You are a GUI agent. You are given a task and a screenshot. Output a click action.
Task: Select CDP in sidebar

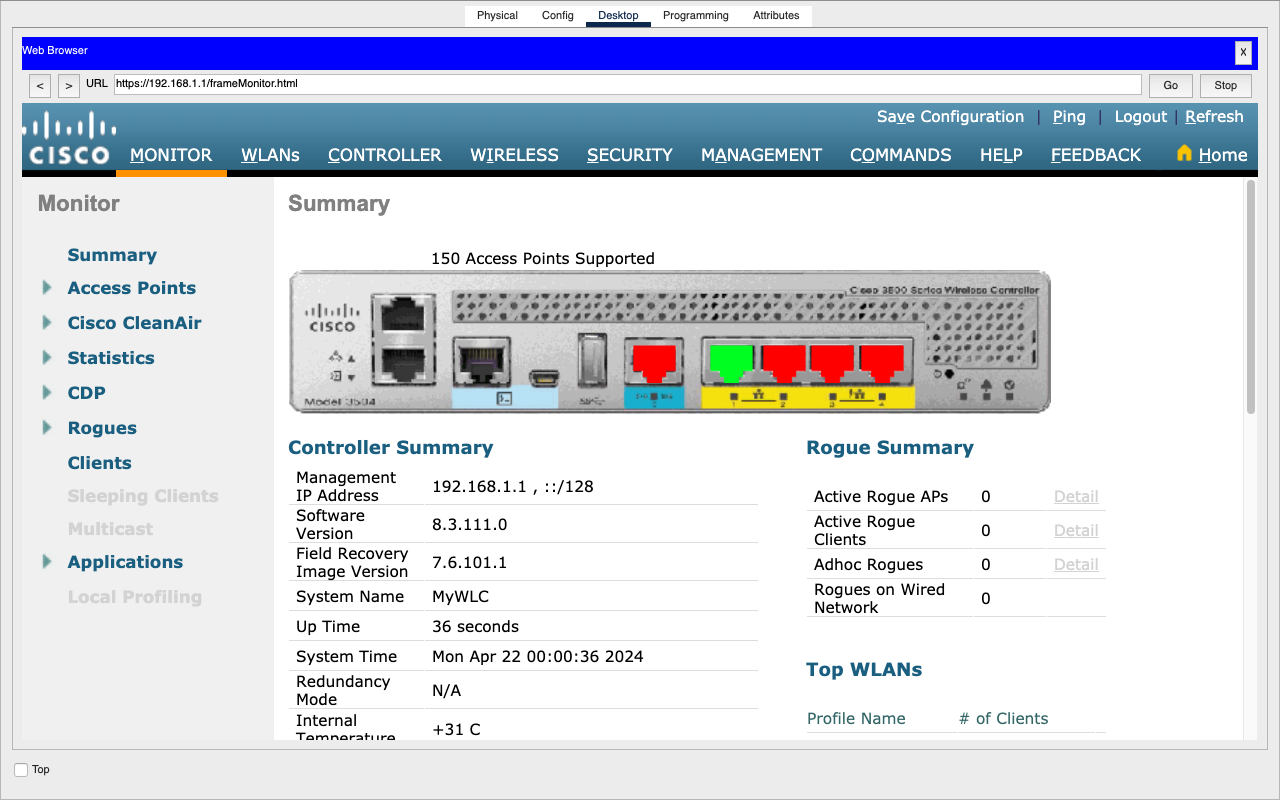(86, 393)
